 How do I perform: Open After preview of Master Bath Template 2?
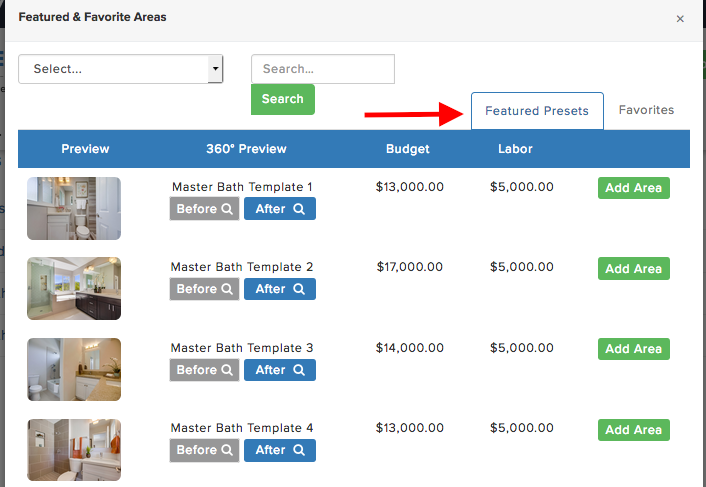pos(280,289)
